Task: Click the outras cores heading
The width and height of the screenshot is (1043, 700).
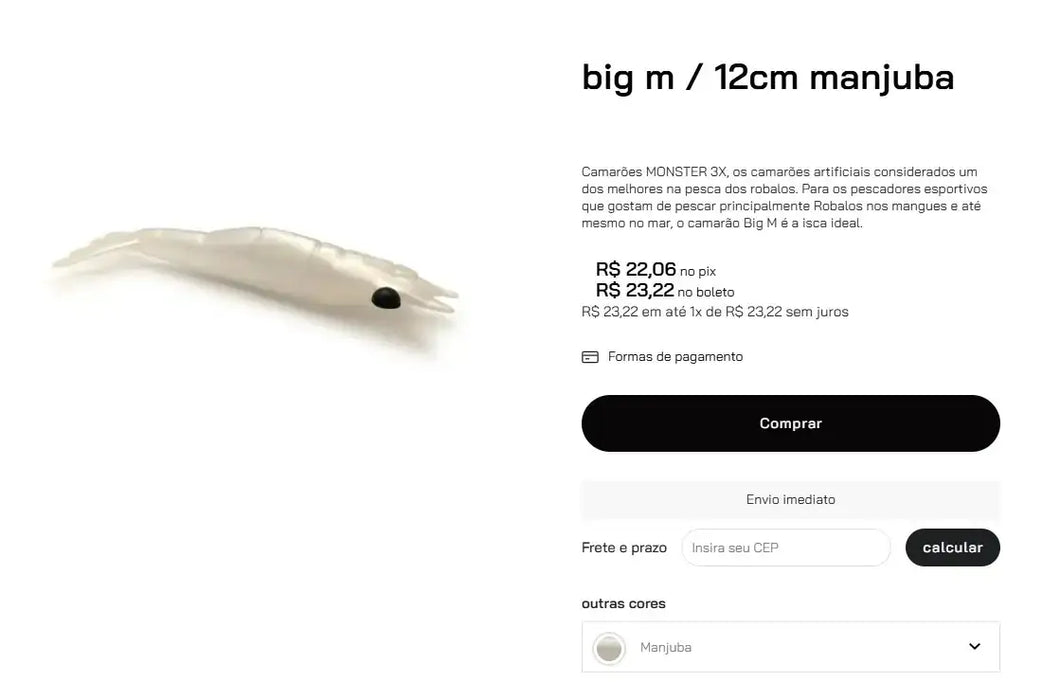Action: (x=623, y=604)
